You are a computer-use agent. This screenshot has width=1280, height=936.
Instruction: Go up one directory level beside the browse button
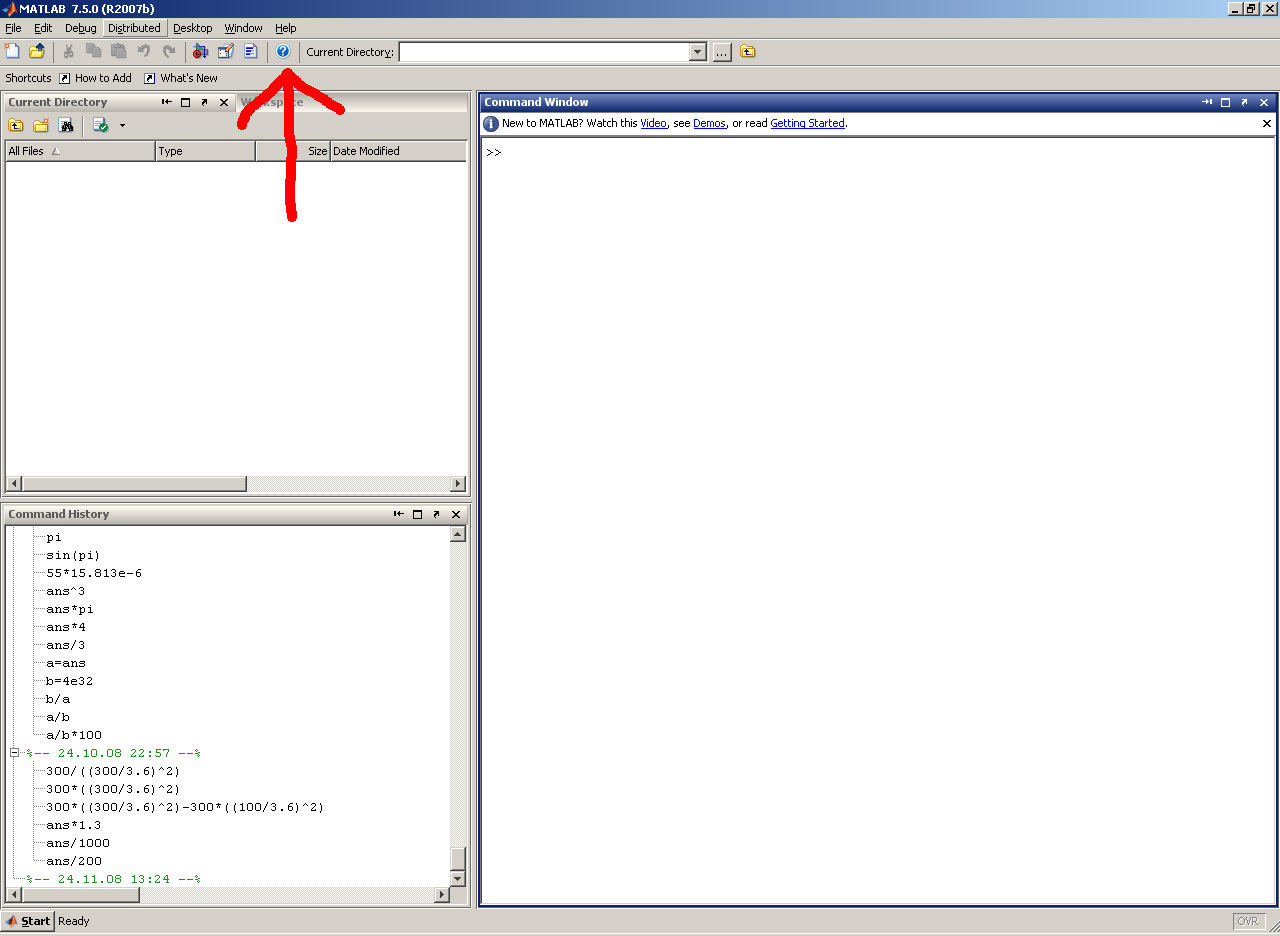(748, 52)
